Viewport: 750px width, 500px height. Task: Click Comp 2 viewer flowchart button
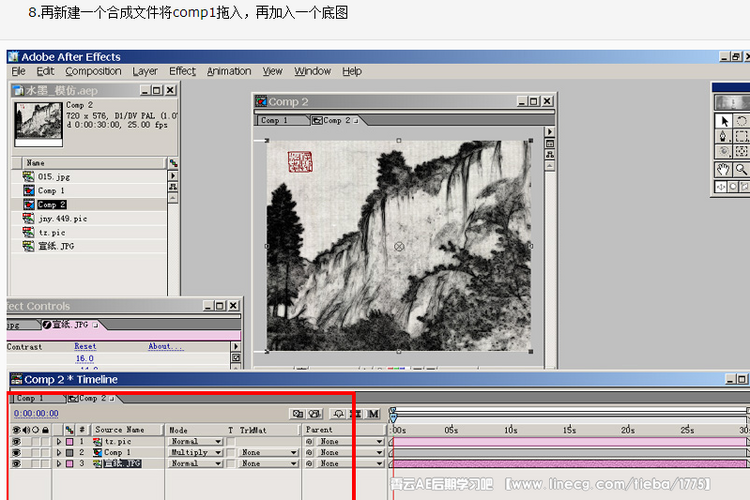click(x=550, y=154)
